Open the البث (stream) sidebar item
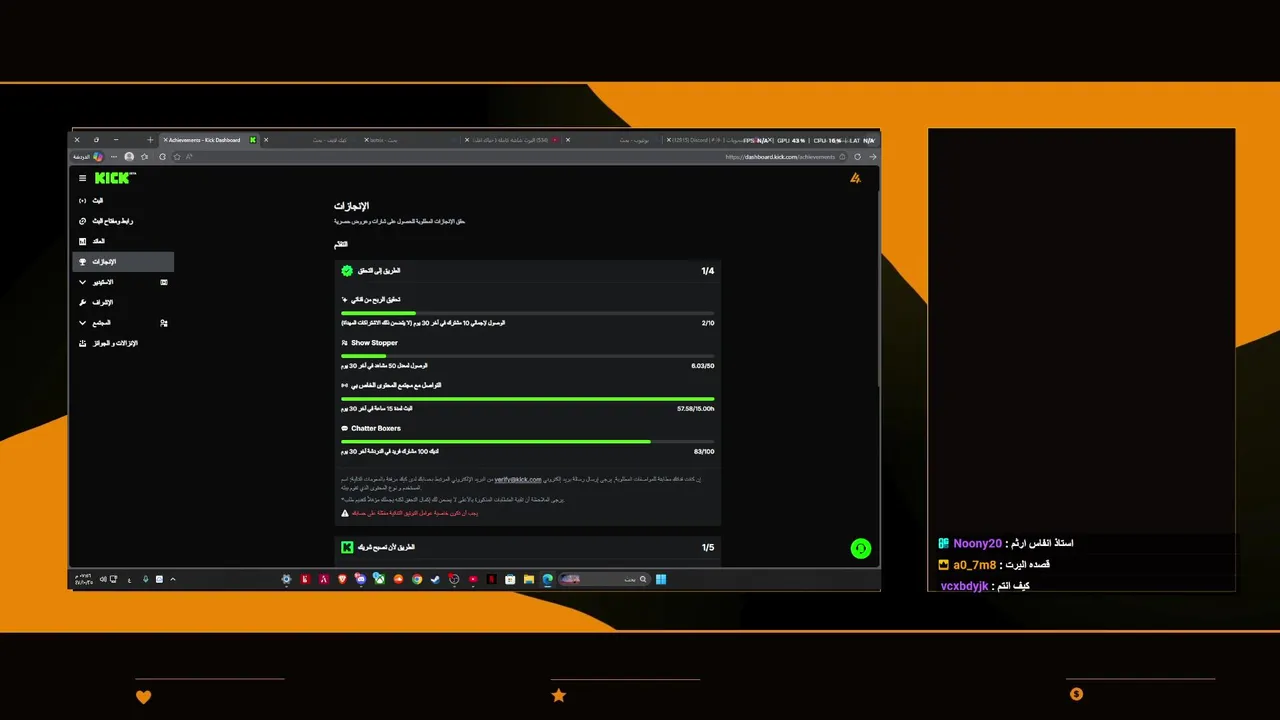 [123, 201]
